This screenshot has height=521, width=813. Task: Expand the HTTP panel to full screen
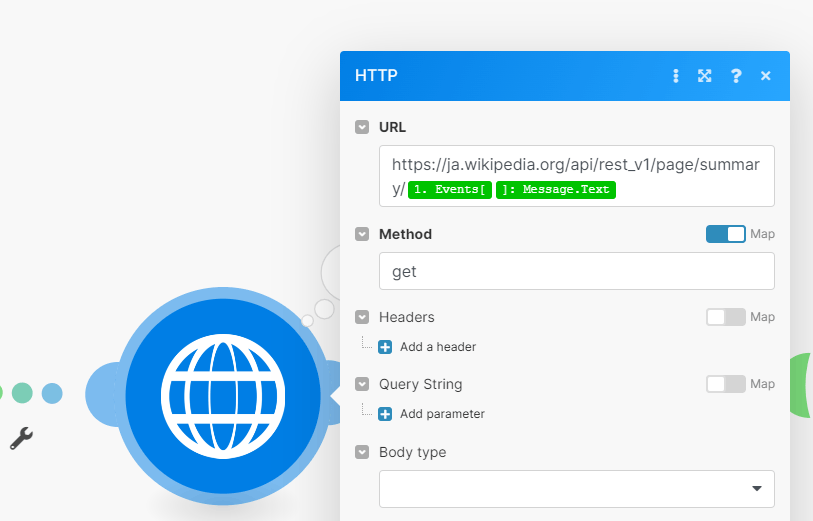pyautogui.click(x=705, y=76)
